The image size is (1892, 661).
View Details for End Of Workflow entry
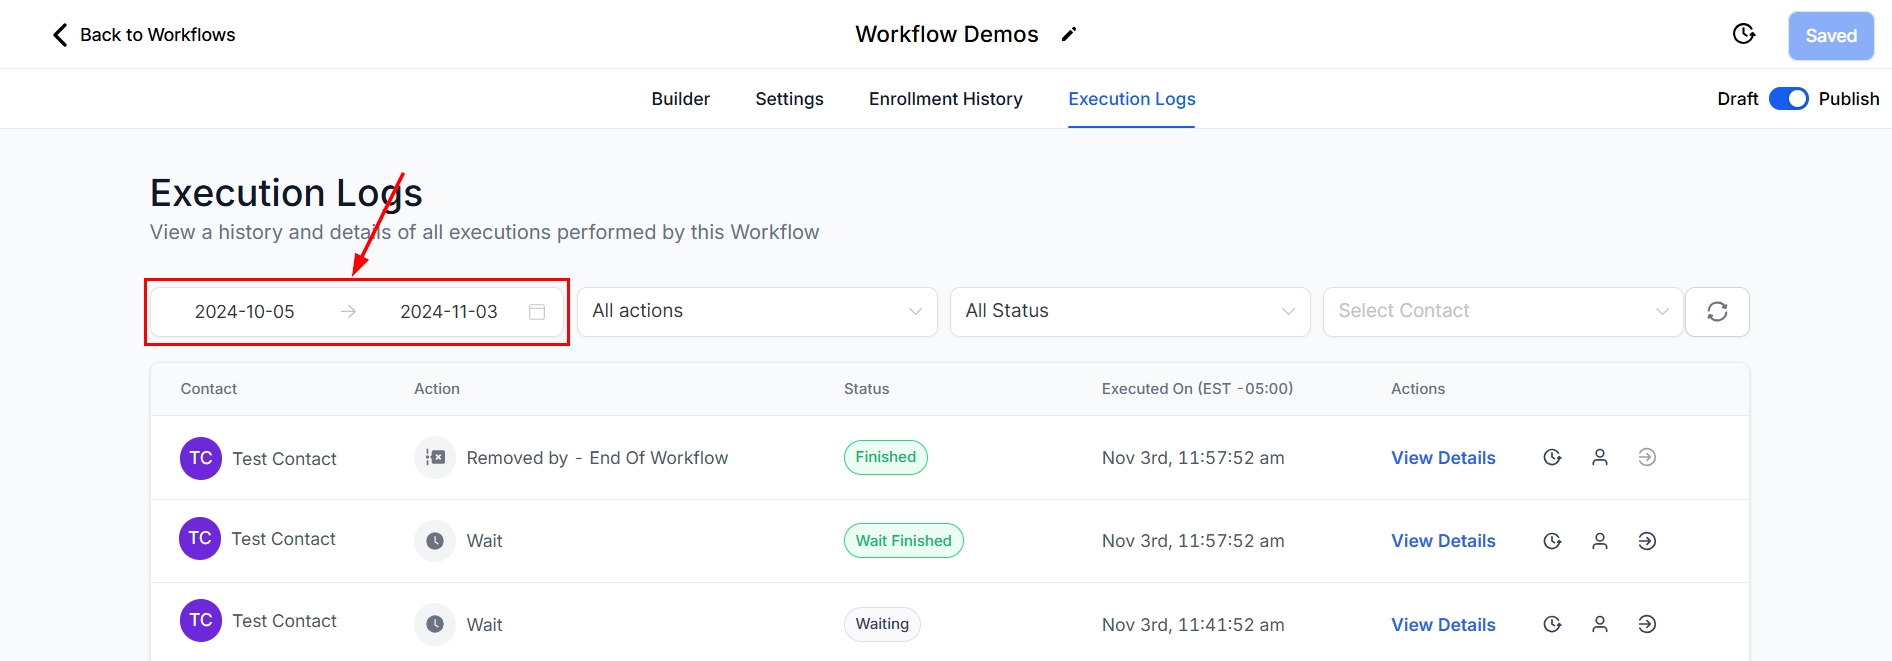click(1443, 458)
